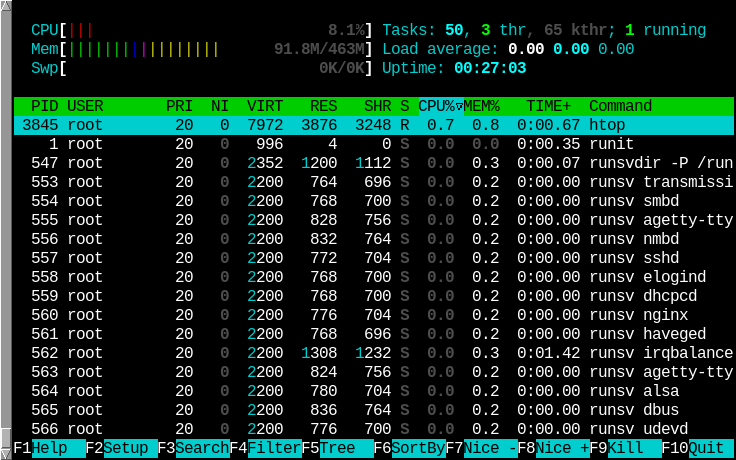Choose the F9 Kill bar item
Image resolution: width=736 pixels, height=460 pixels.
coord(626,448)
